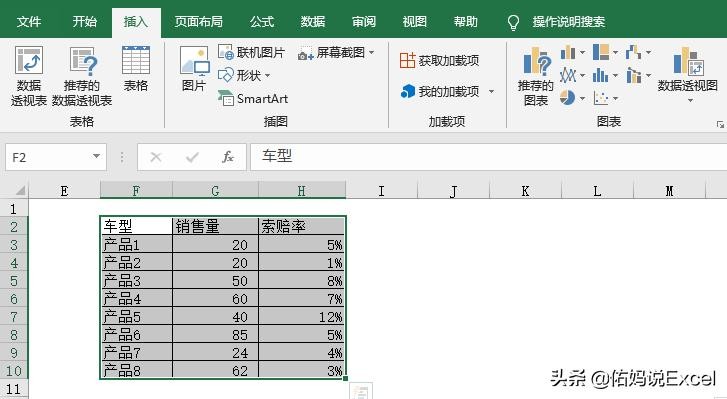Open the 文件 File tab
The width and height of the screenshot is (727, 399).
(29, 22)
